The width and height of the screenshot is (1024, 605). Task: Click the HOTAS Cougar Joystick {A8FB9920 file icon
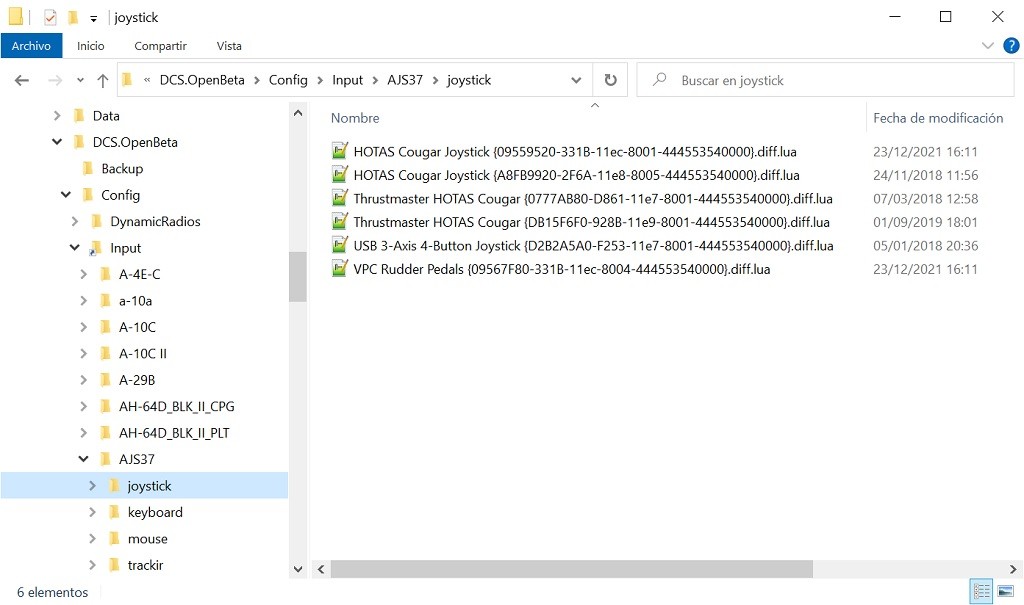tap(340, 174)
